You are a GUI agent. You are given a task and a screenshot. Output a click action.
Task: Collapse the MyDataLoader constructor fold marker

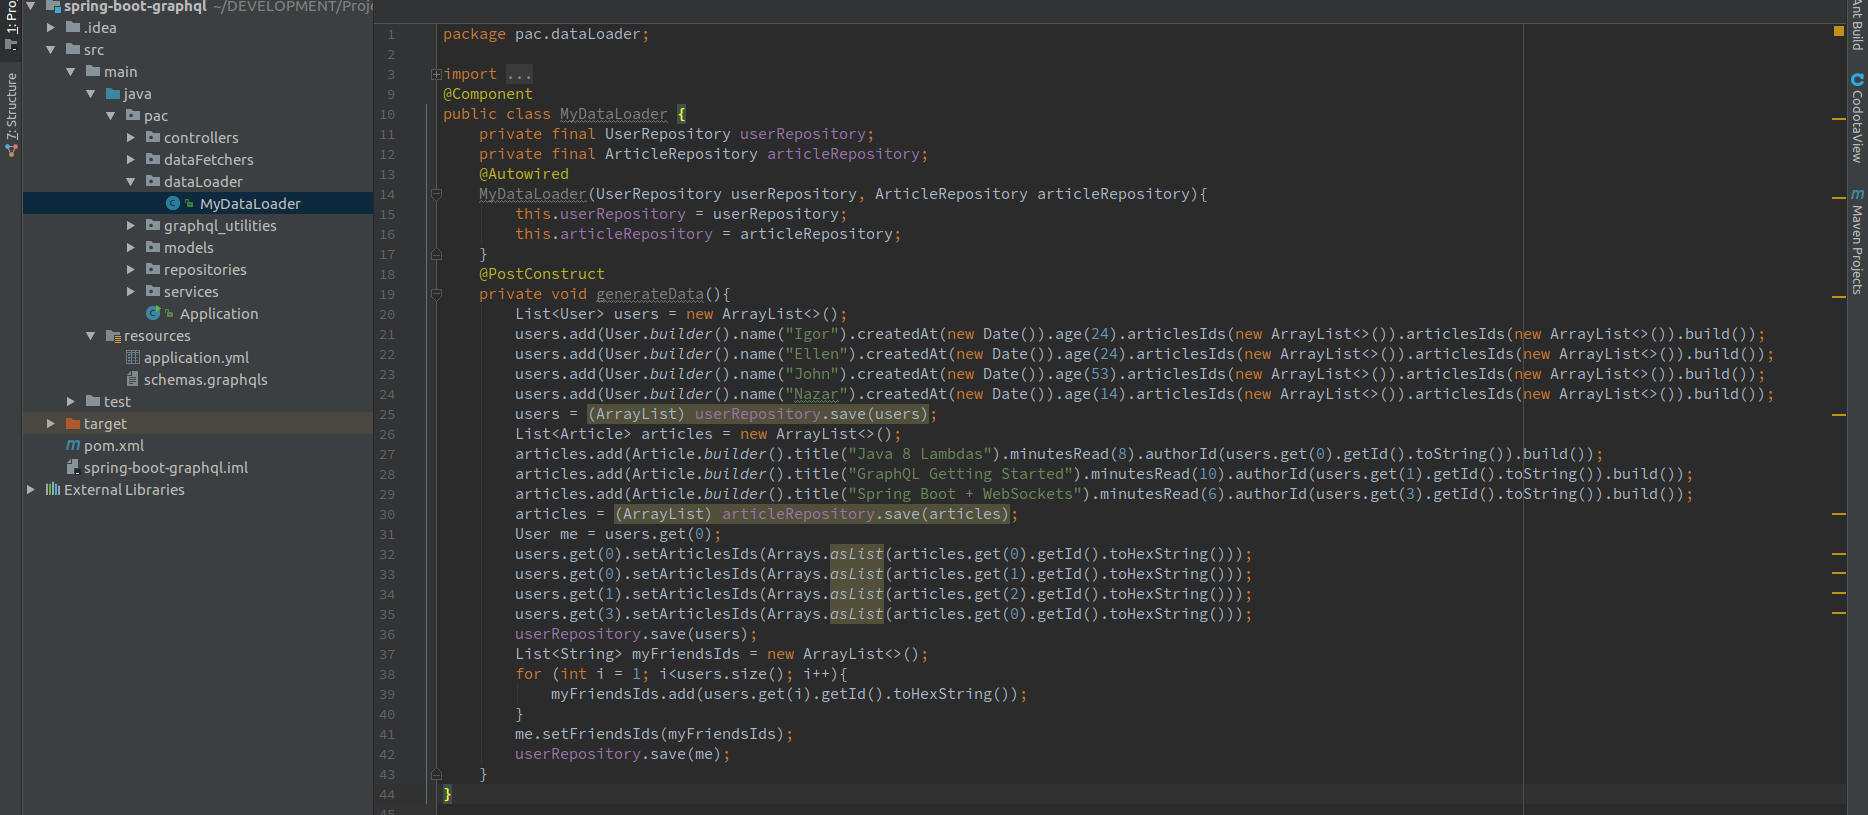[x=436, y=194]
